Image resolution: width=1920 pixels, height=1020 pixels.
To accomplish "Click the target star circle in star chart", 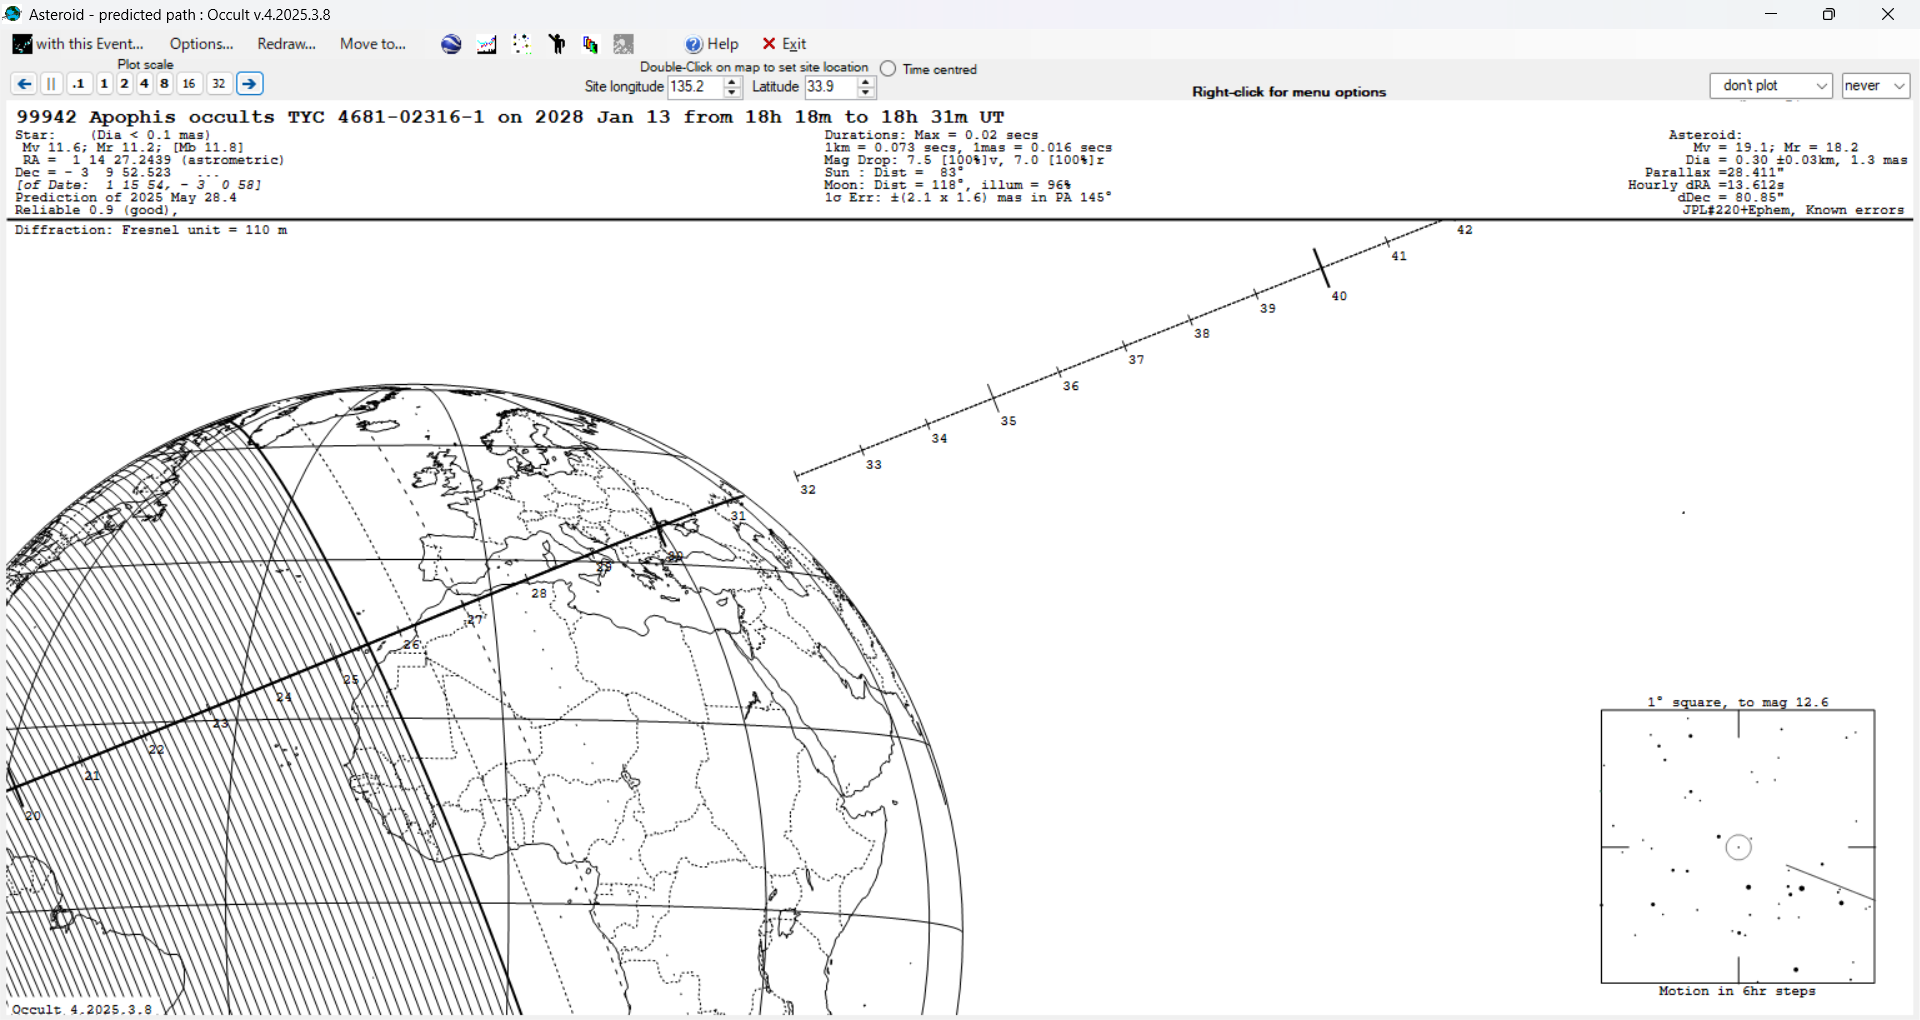I will coord(1739,848).
